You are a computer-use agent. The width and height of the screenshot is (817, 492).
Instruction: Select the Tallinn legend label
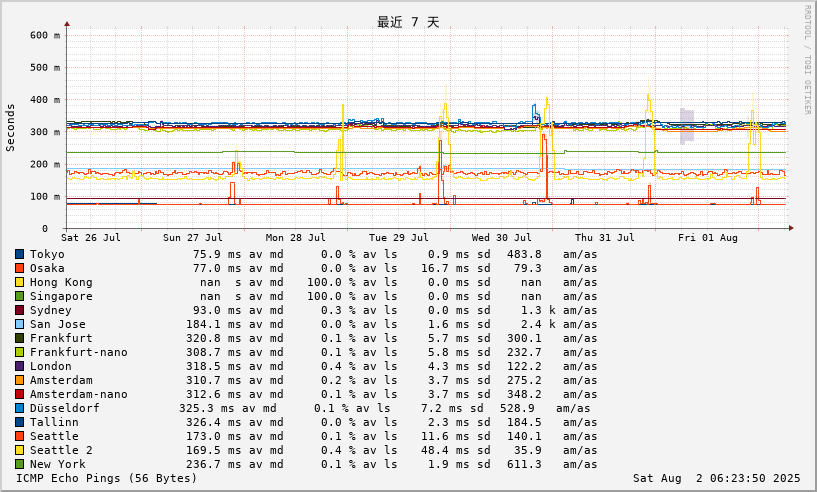coord(54,423)
